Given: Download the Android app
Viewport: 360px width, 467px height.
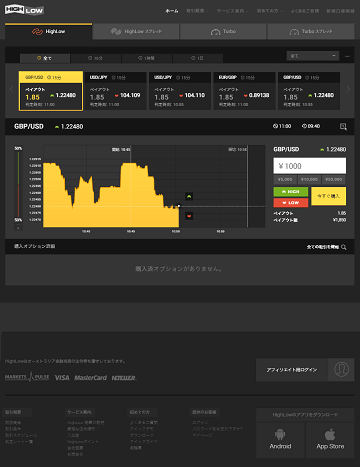Looking at the screenshot, I should pos(280,440).
